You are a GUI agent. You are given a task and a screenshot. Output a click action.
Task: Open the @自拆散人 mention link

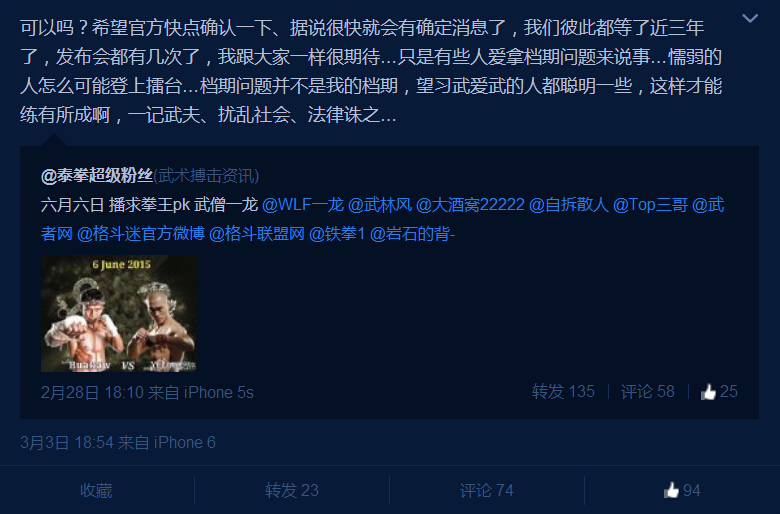tap(569, 205)
